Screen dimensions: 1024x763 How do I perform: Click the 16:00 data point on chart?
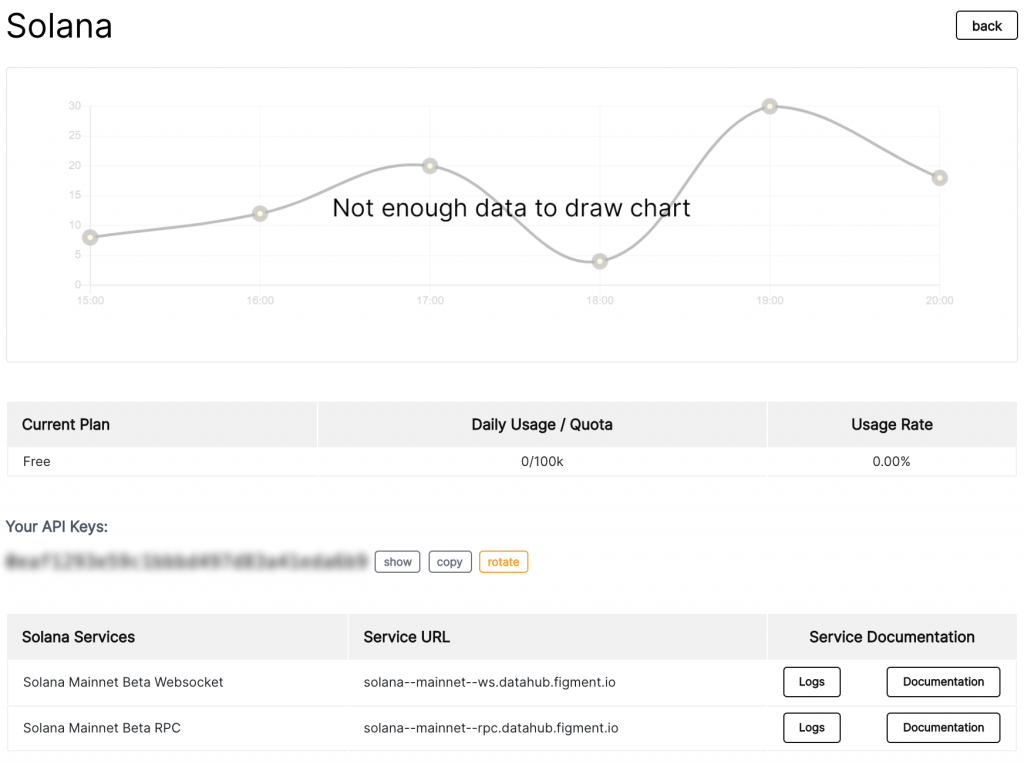[260, 213]
